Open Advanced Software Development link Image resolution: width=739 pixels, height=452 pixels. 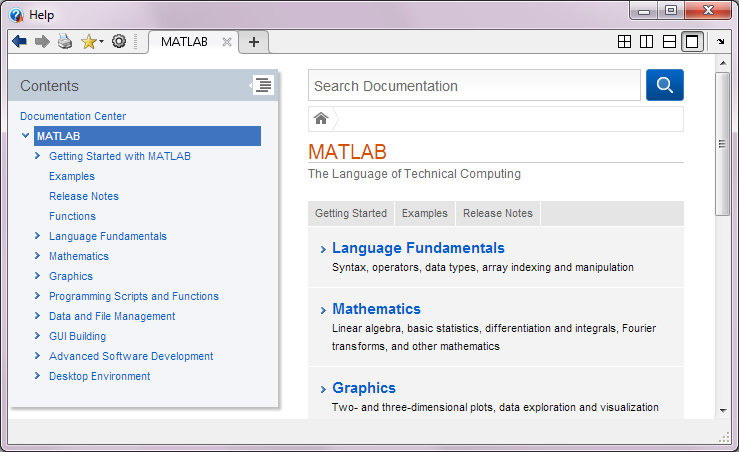pos(131,356)
